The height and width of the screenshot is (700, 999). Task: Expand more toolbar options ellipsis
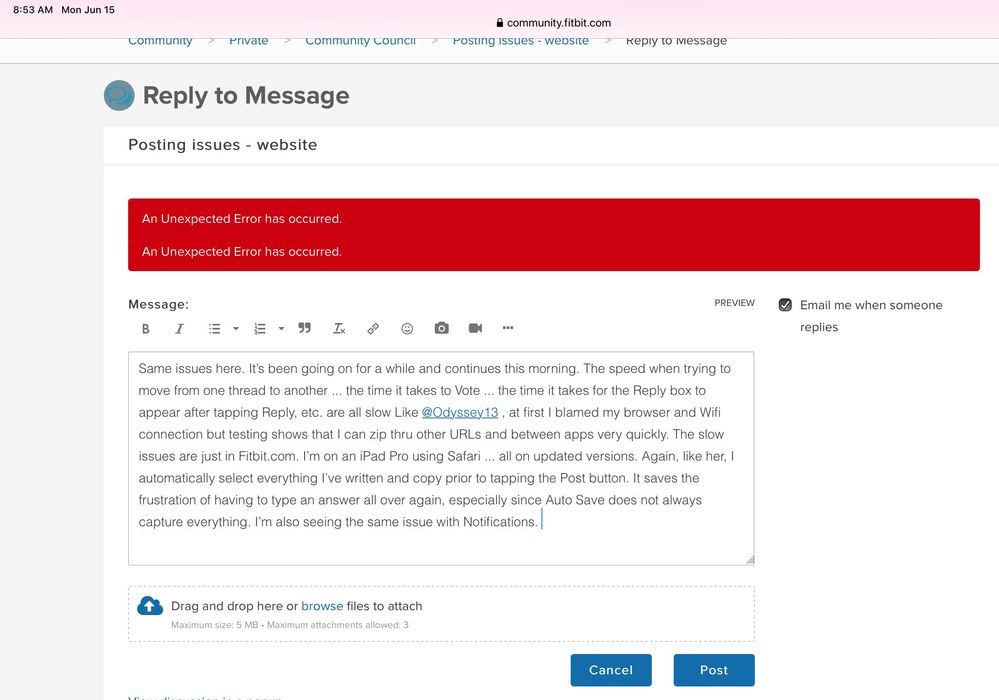click(508, 328)
